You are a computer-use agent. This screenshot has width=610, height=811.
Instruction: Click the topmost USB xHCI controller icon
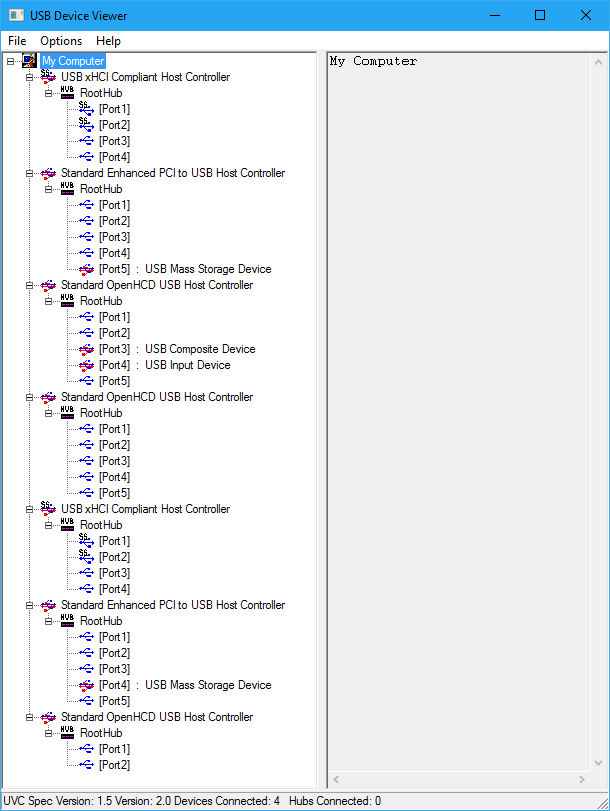pos(48,77)
